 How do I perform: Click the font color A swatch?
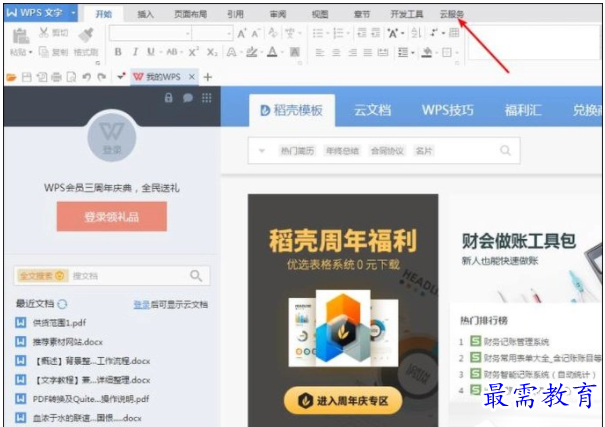click(272, 52)
